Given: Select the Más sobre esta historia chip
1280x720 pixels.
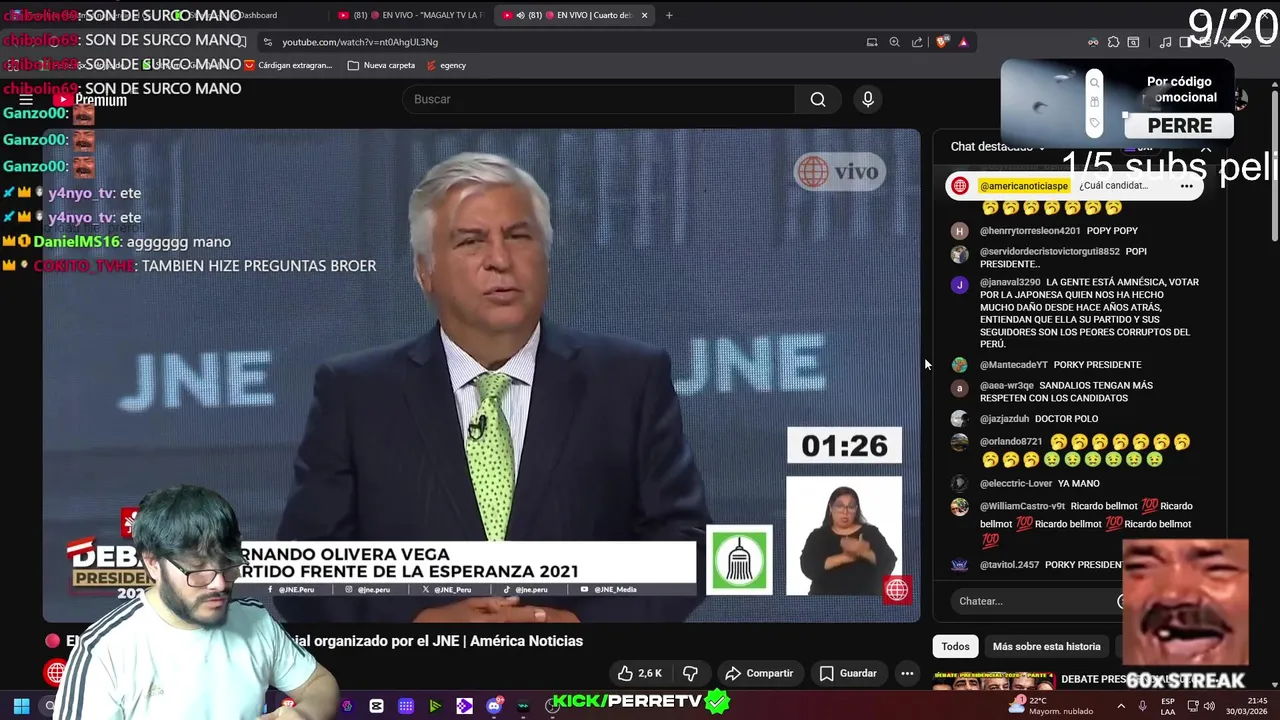Looking at the screenshot, I should click(x=1046, y=646).
